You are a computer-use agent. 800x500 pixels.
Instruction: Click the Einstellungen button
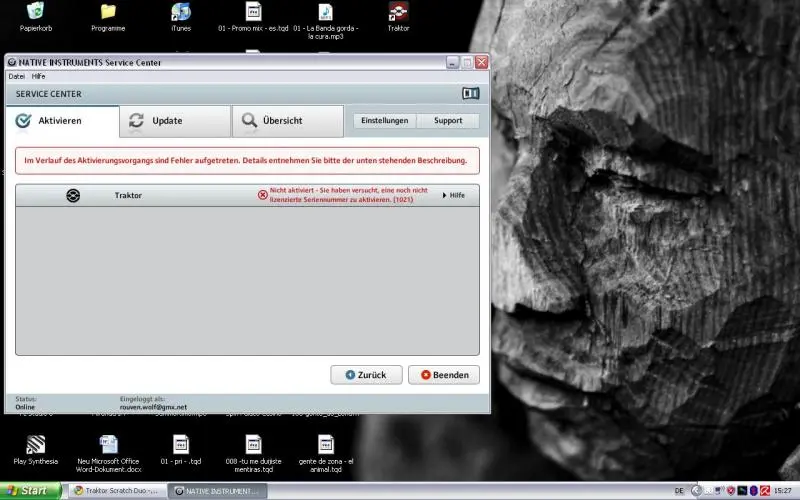pyautogui.click(x=384, y=121)
